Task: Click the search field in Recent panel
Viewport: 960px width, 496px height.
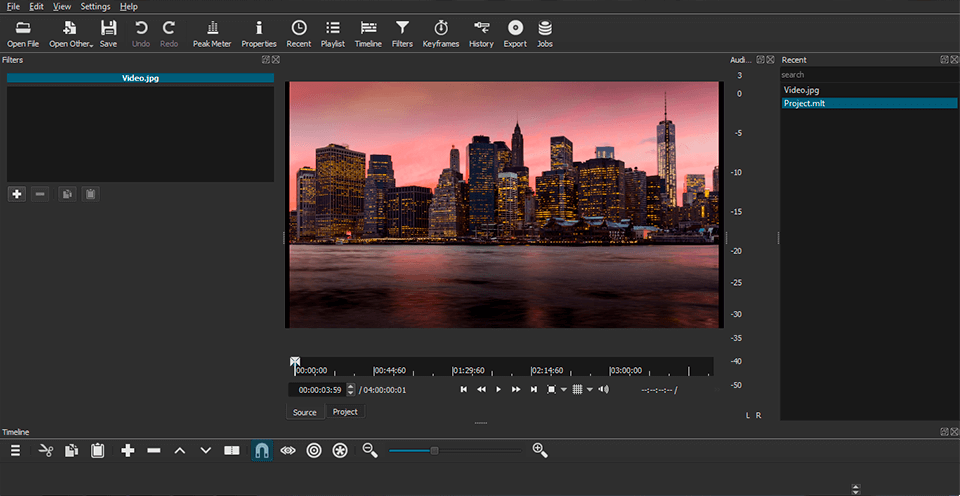Action: pos(869,75)
